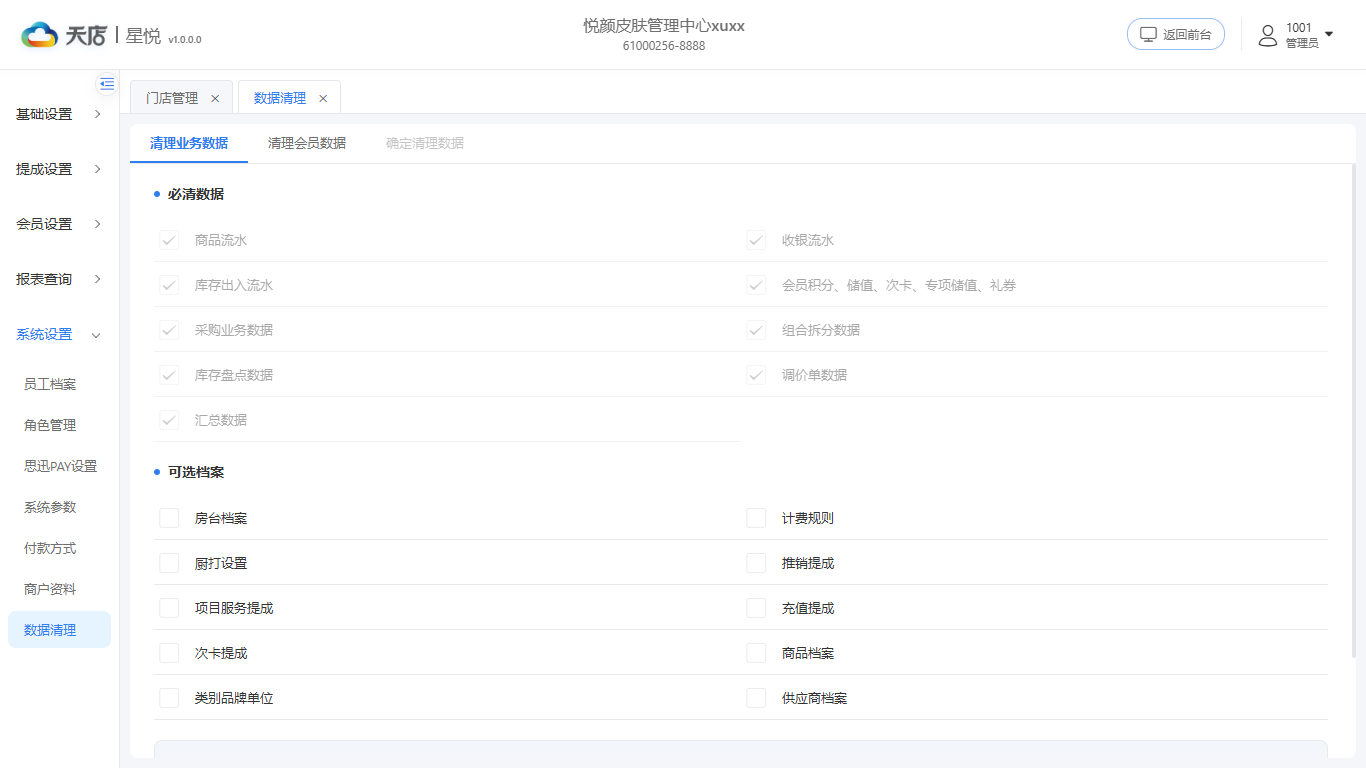This screenshot has width=1366, height=768.
Task: Expand the 会员设置 menu
Action: pos(60,224)
